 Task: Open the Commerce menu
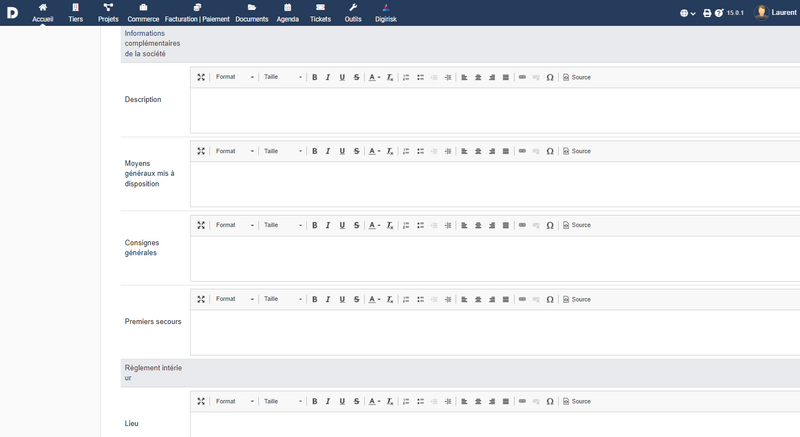(143, 13)
